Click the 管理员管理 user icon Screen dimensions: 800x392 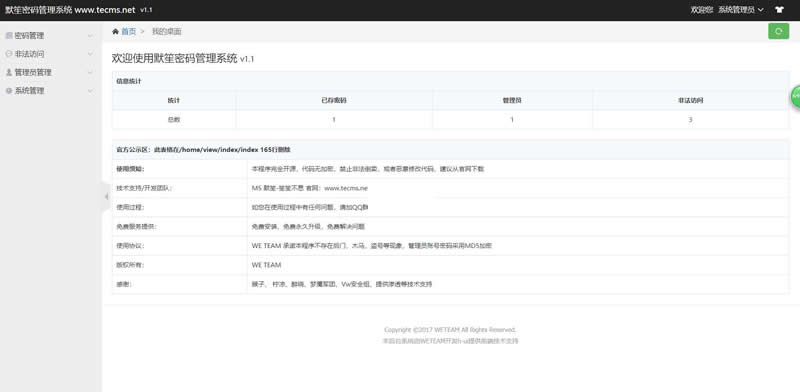click(9, 72)
